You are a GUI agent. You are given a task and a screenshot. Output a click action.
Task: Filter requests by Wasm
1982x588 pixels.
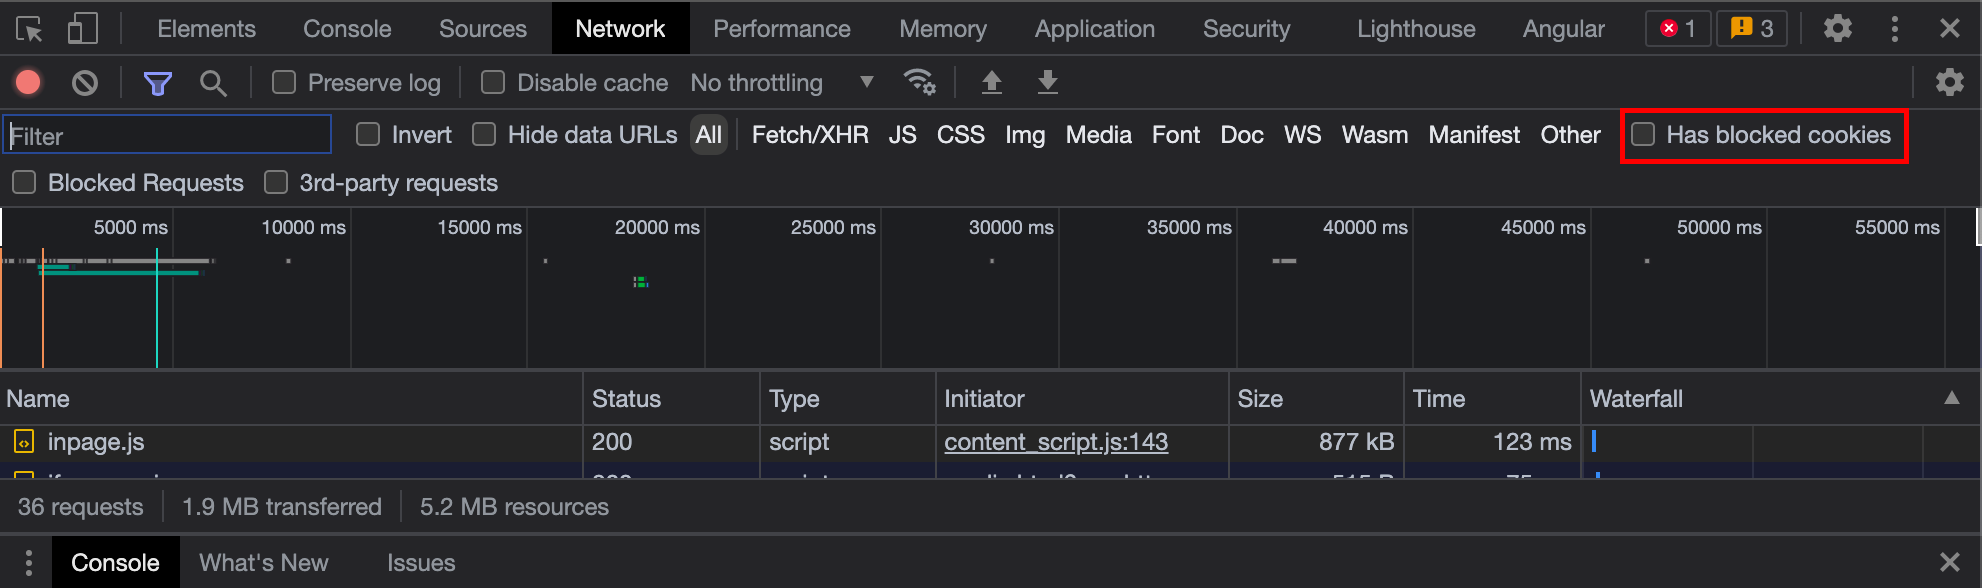[x=1374, y=135]
